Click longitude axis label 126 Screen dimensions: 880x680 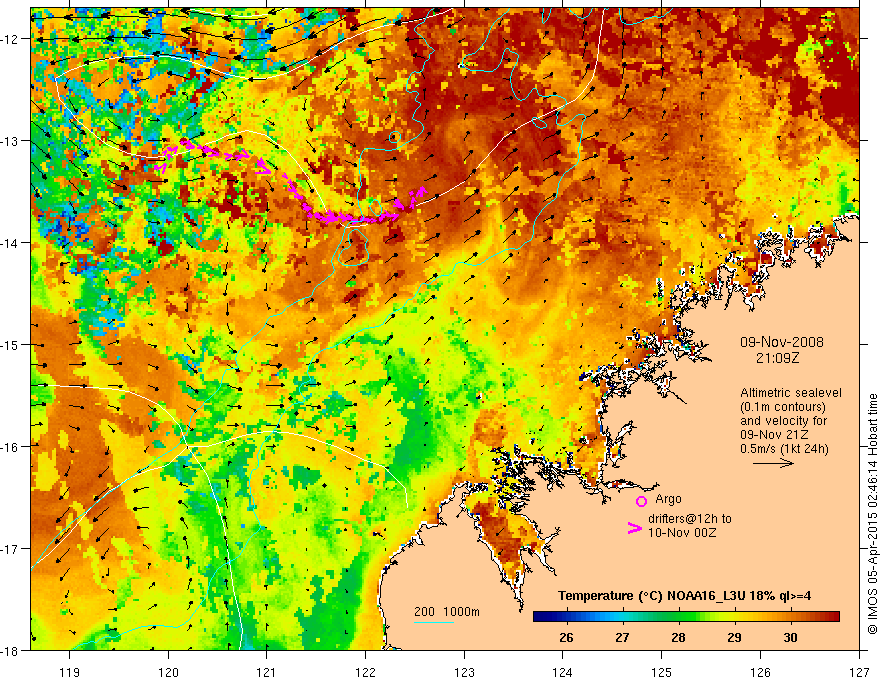point(760,672)
